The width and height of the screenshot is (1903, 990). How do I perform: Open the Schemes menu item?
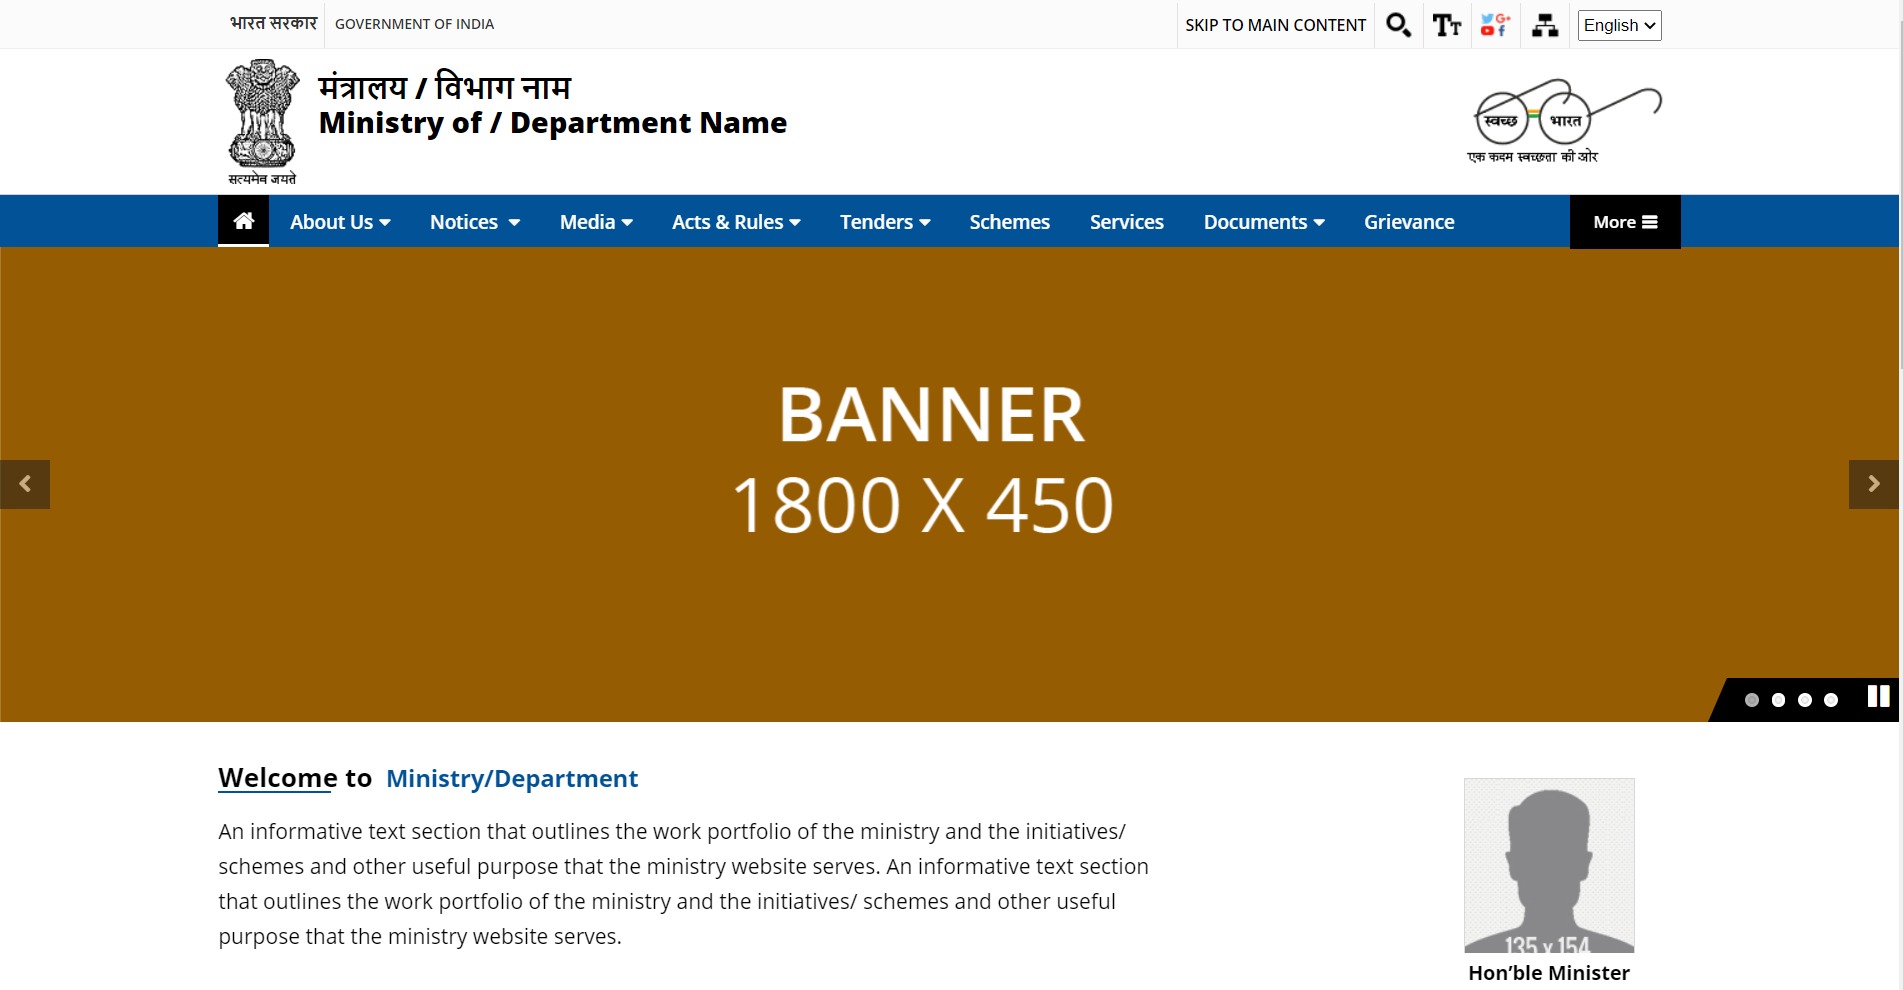(x=1009, y=222)
